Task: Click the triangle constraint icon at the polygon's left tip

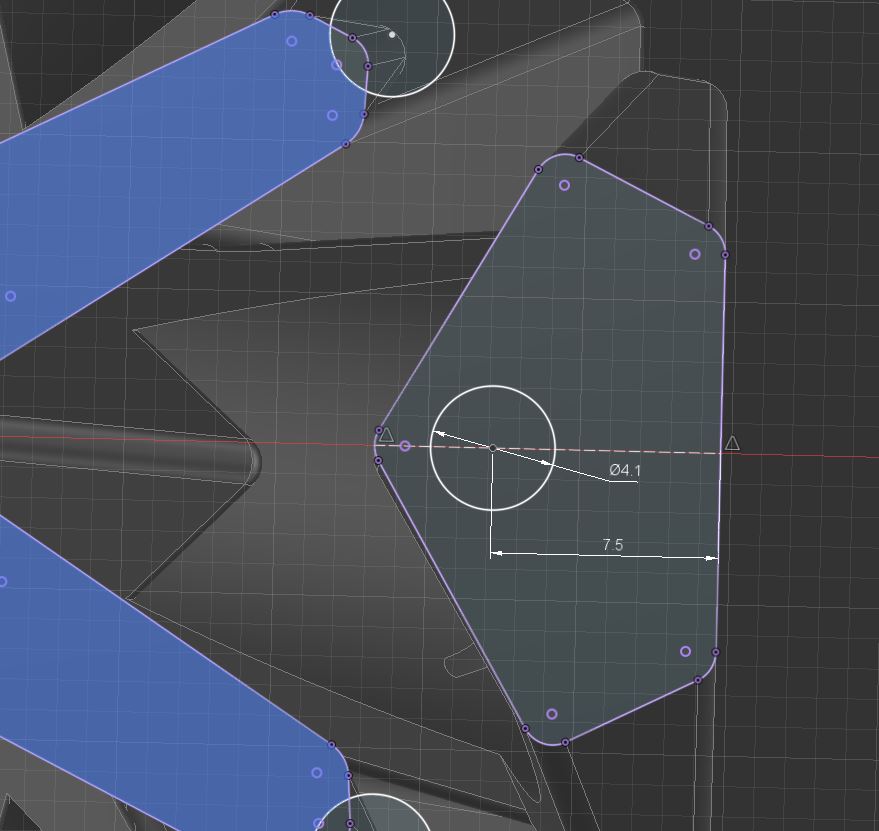Action: click(386, 435)
